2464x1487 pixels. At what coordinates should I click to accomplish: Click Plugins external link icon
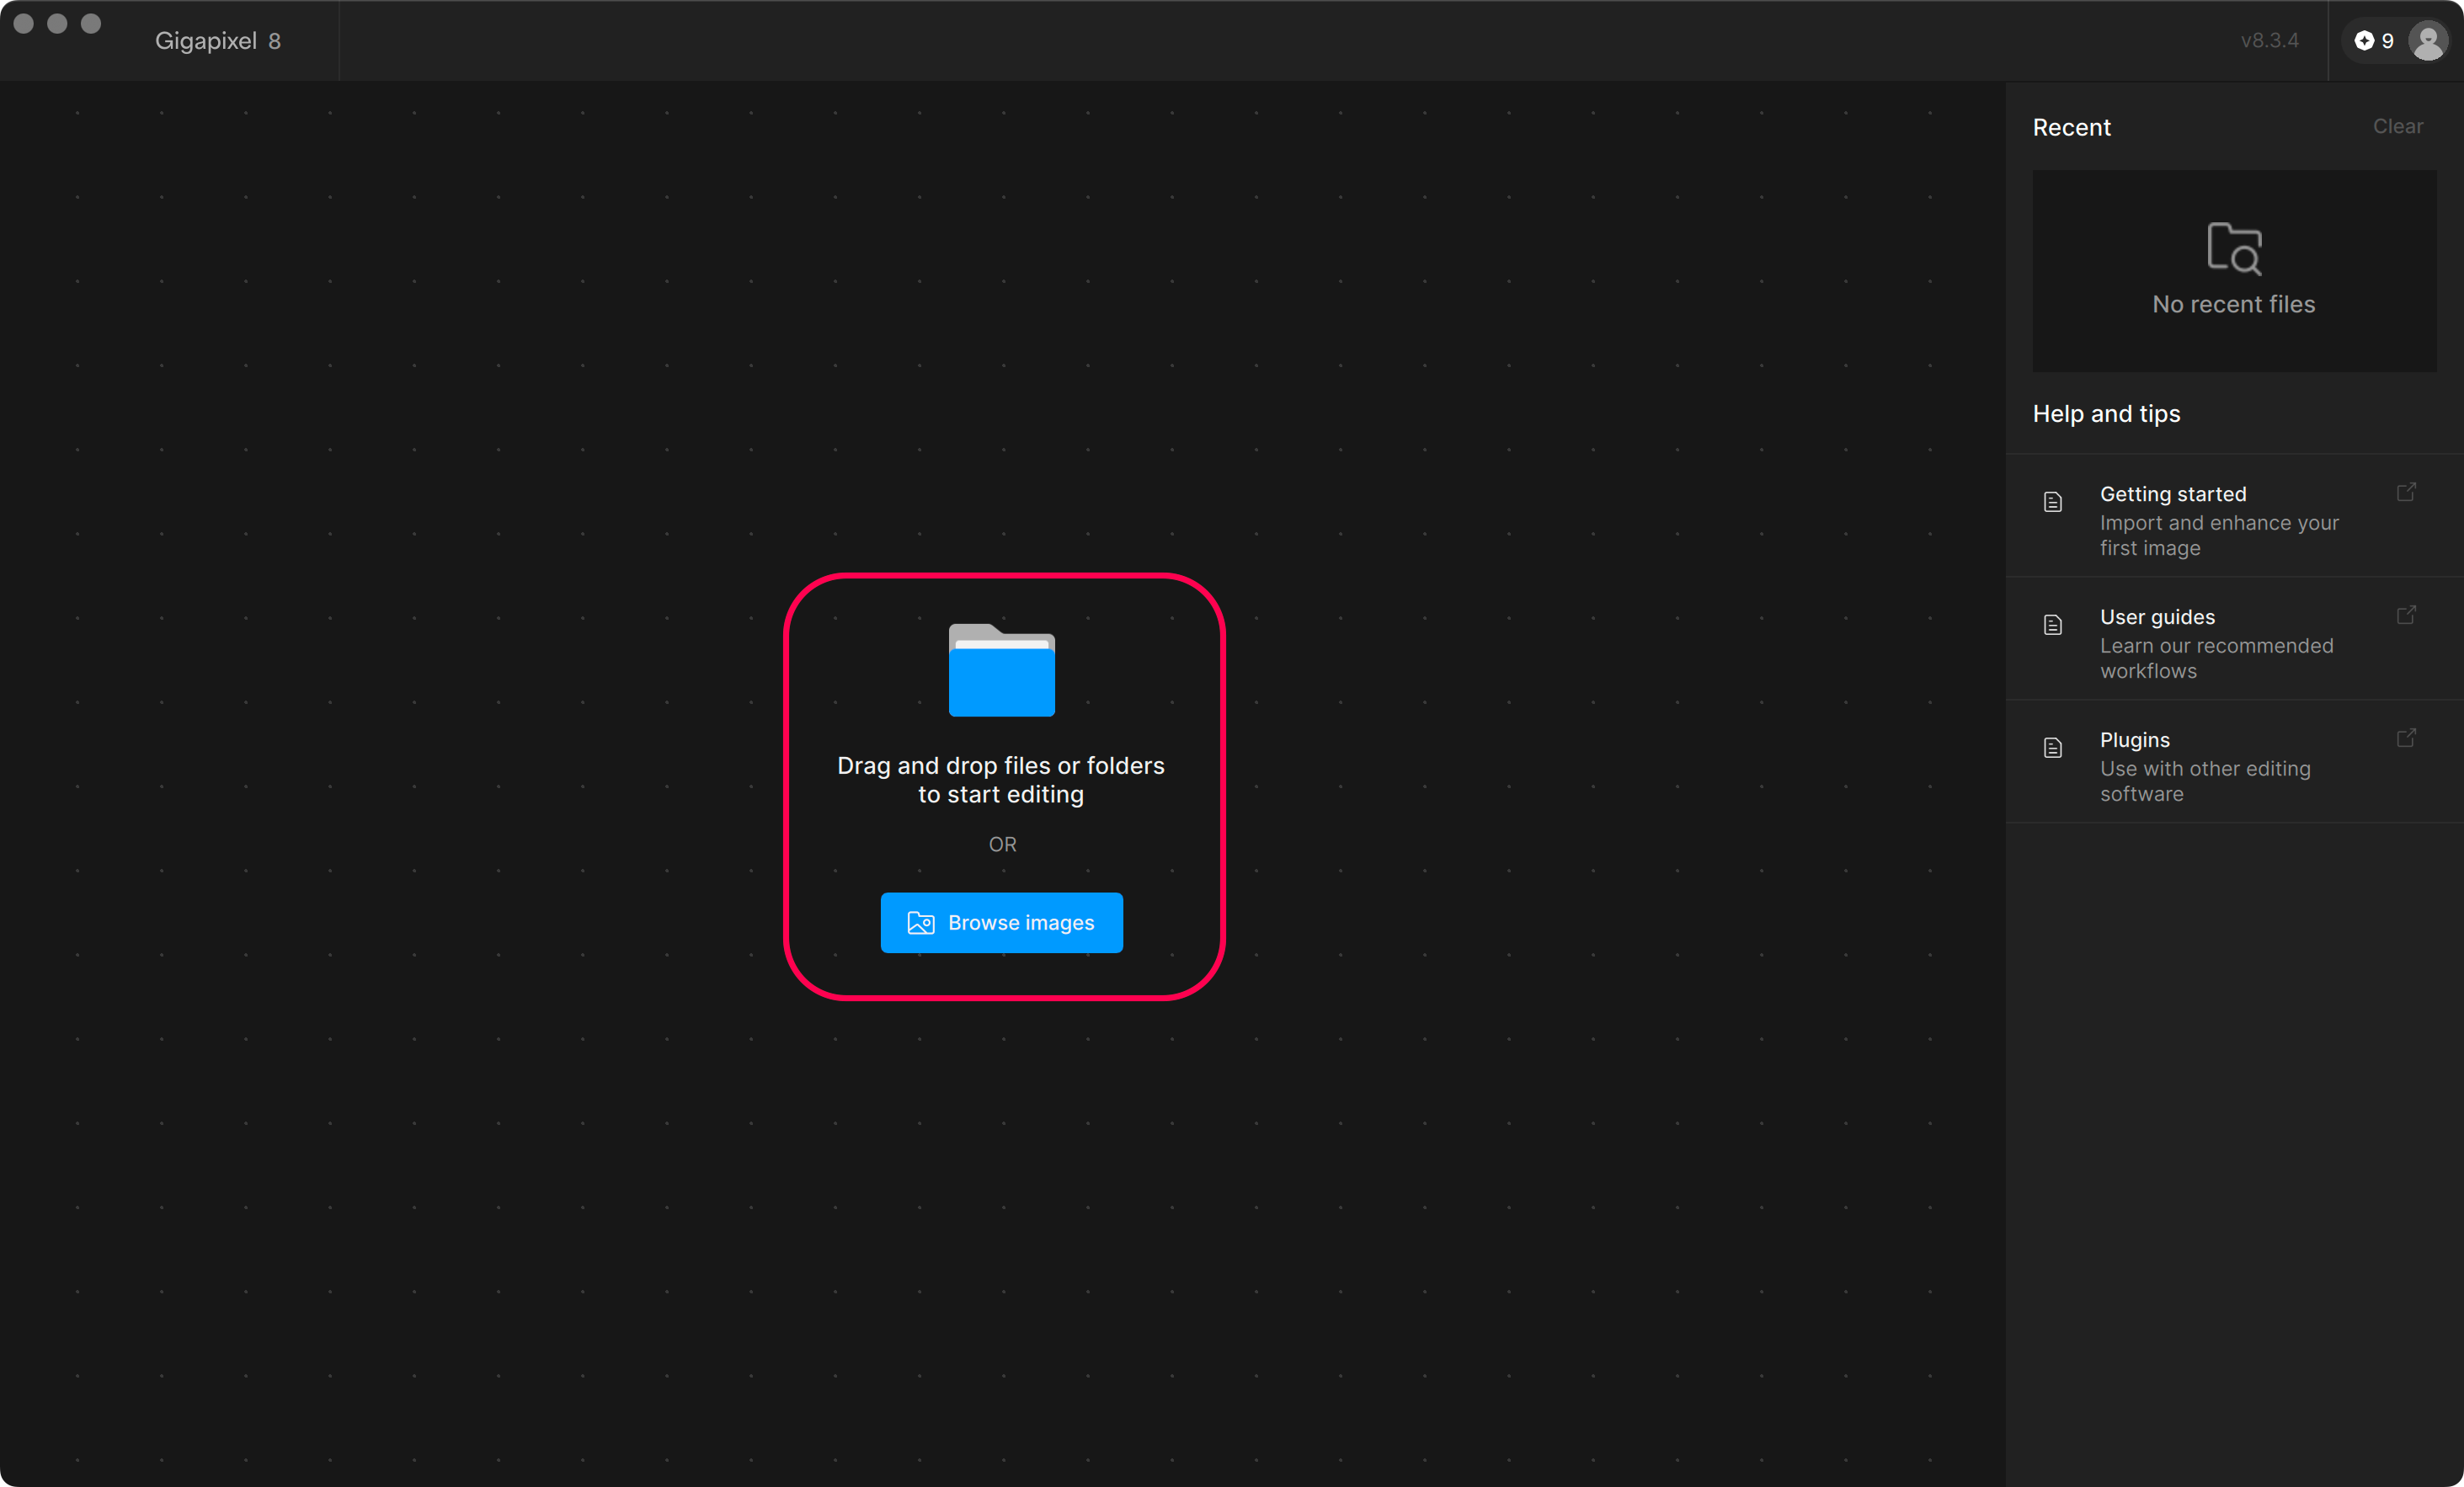(x=2406, y=738)
